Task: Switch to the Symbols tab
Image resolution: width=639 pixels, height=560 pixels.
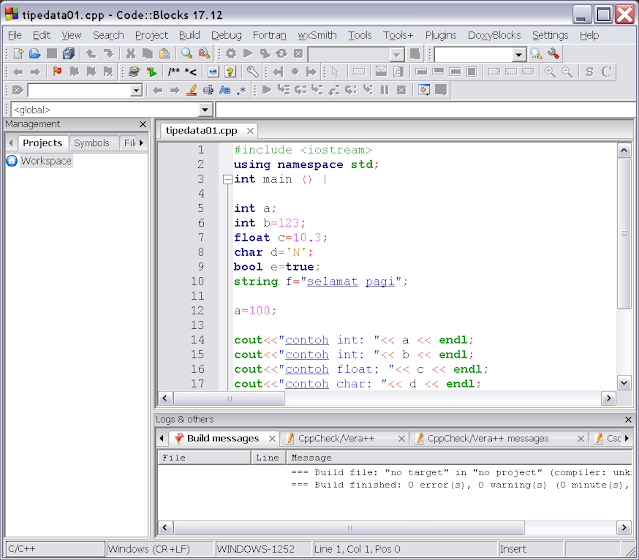Action: coord(91,143)
